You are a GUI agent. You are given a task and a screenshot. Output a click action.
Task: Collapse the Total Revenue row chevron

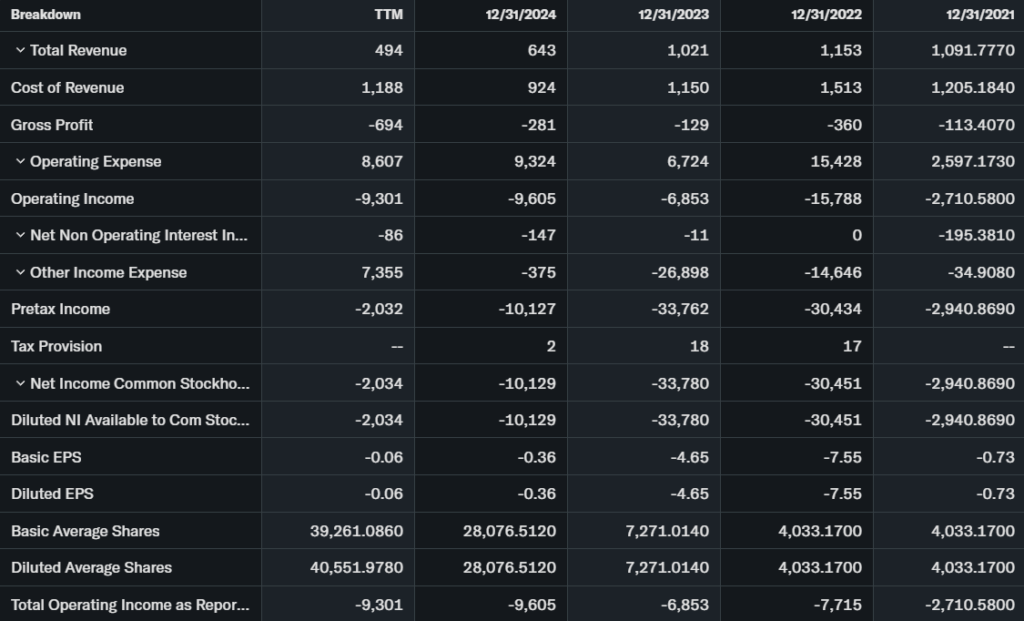coord(20,50)
